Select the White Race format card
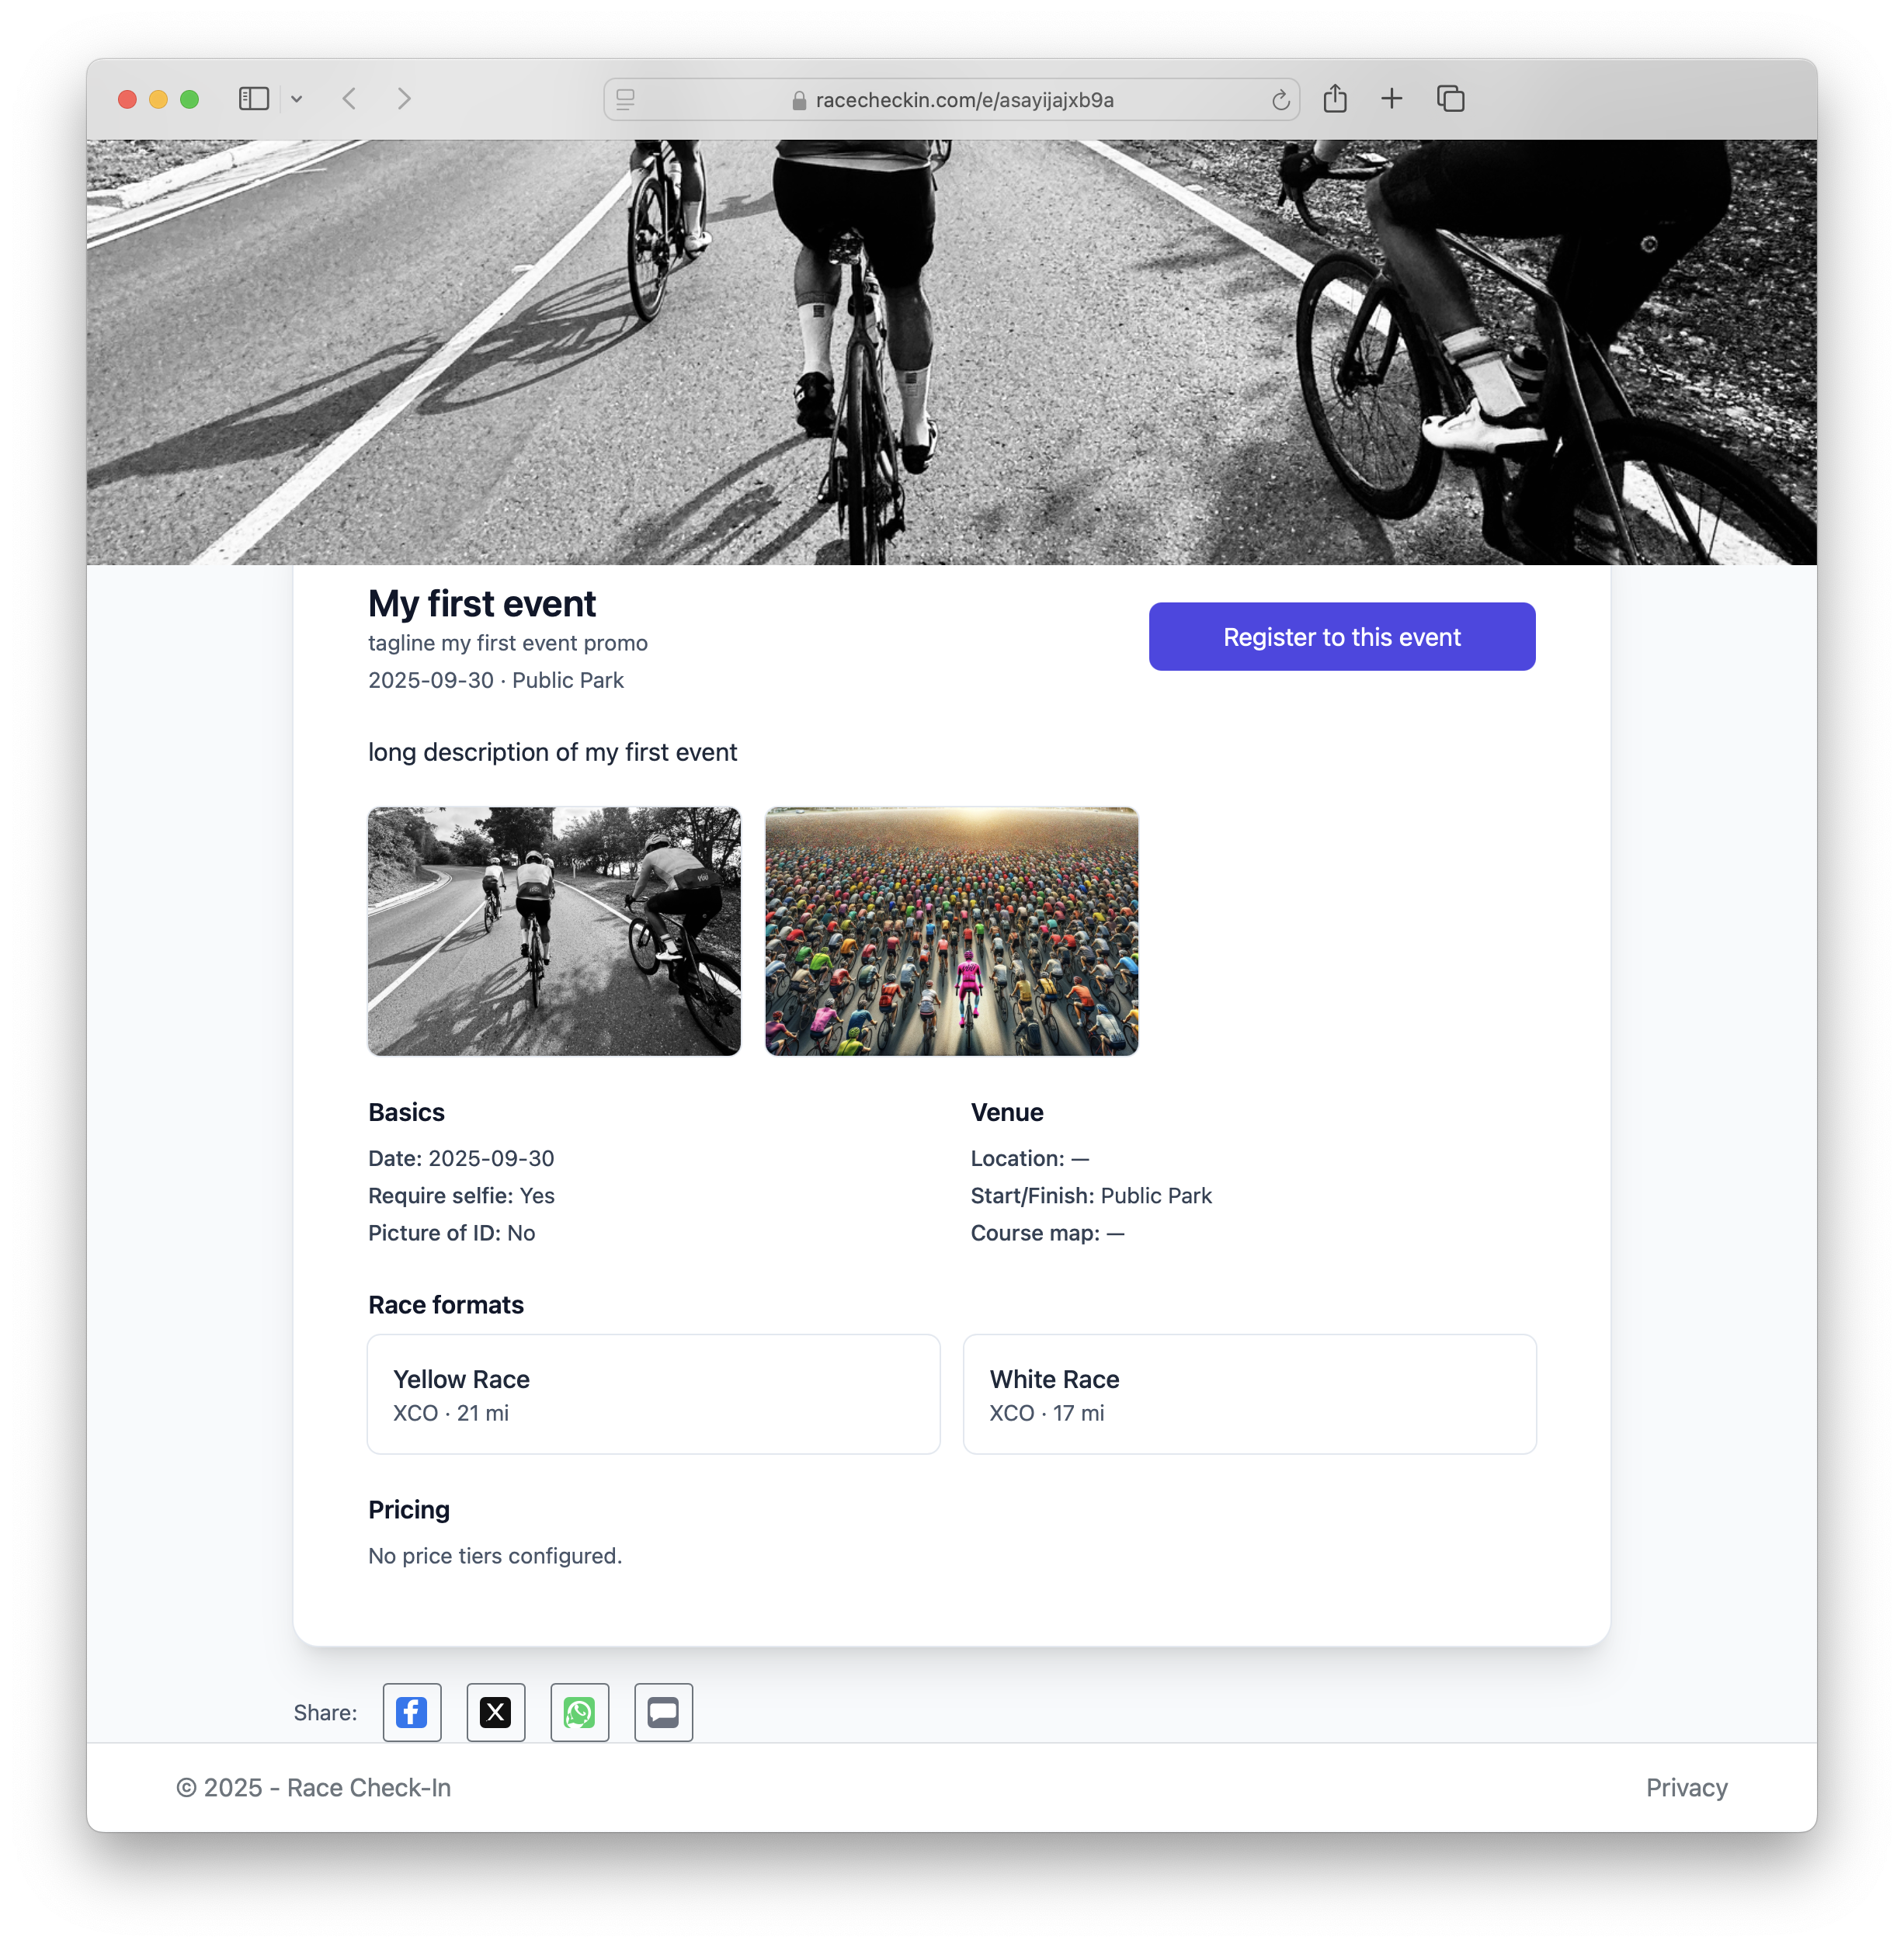Screen dimensions: 1904x1947 (1249, 1394)
